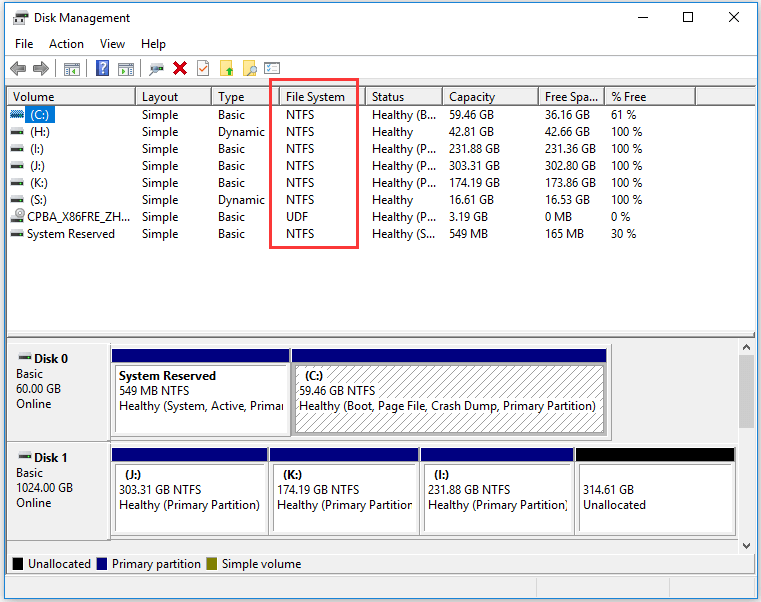Click the scroll down arrow in disk pane
The image size is (761, 602).
tap(746, 546)
